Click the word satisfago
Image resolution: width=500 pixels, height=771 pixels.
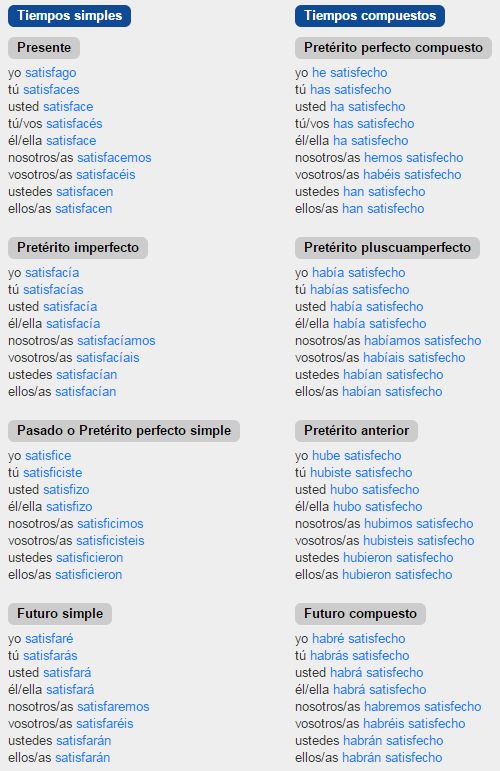click(x=51, y=73)
